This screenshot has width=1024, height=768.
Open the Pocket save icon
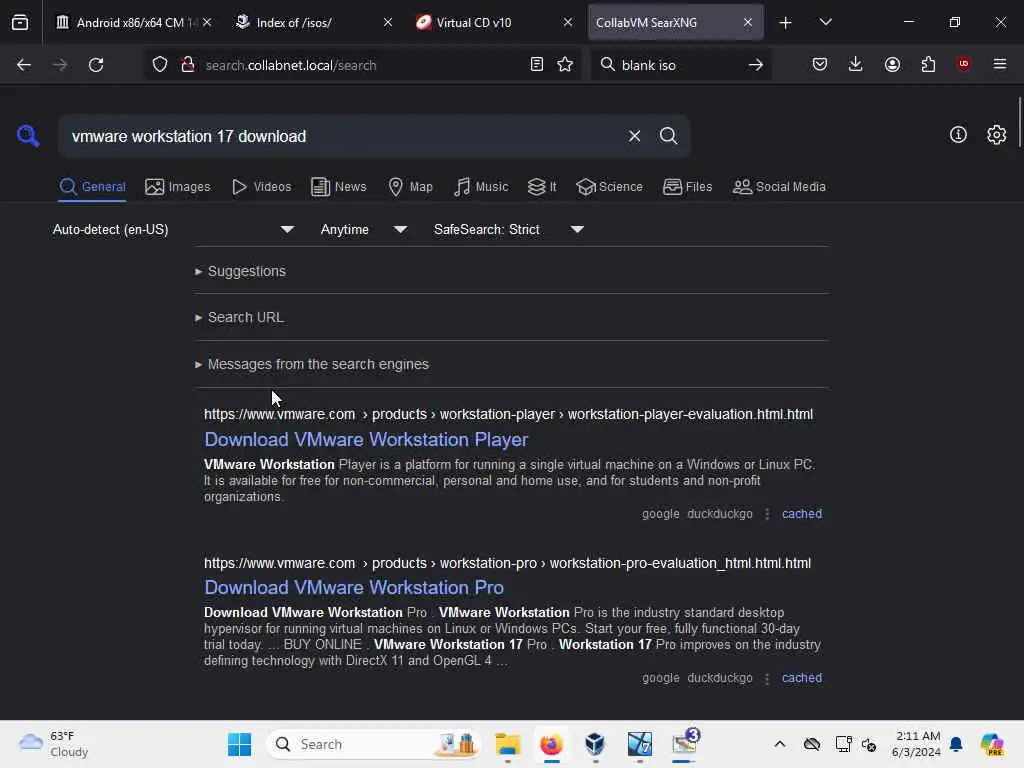click(x=820, y=65)
